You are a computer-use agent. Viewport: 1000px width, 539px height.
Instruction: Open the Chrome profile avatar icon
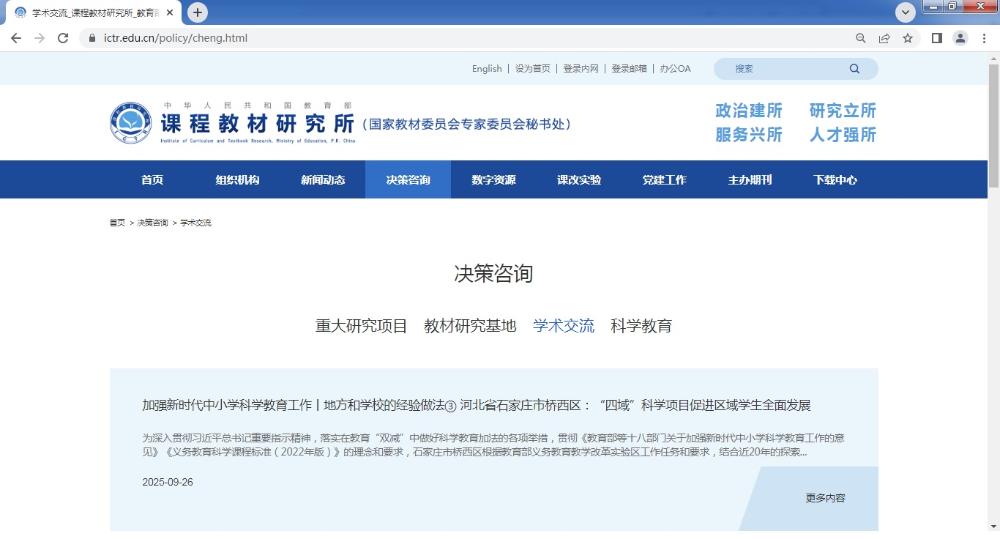(x=960, y=38)
